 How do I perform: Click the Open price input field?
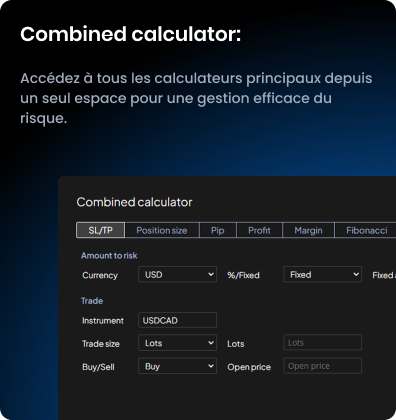(x=322, y=366)
